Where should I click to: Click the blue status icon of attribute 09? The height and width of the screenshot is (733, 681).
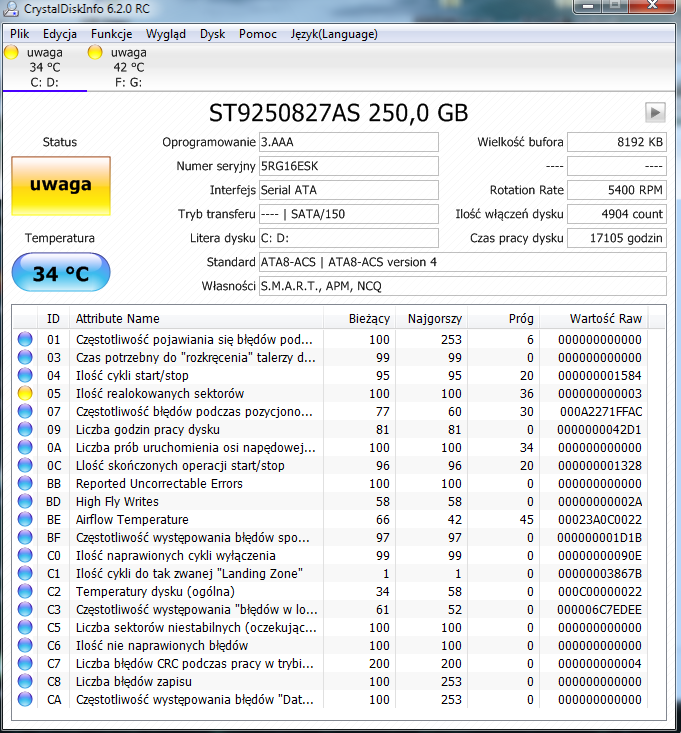point(25,429)
